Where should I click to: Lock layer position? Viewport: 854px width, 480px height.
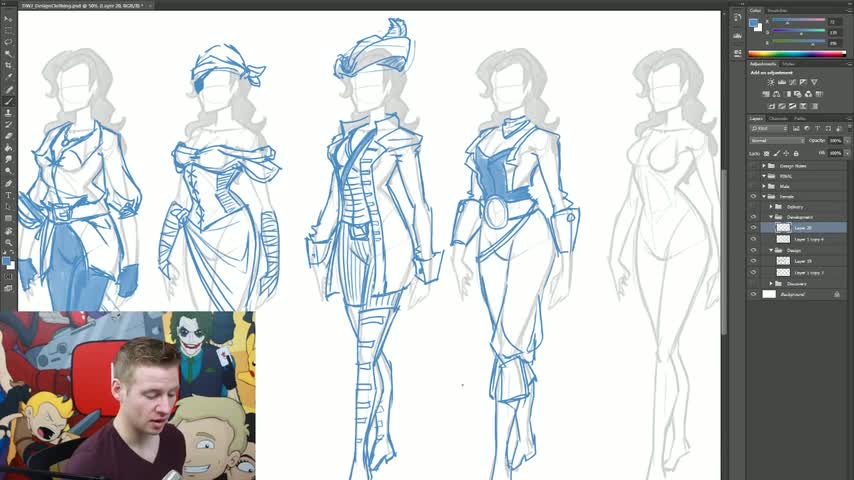point(786,154)
